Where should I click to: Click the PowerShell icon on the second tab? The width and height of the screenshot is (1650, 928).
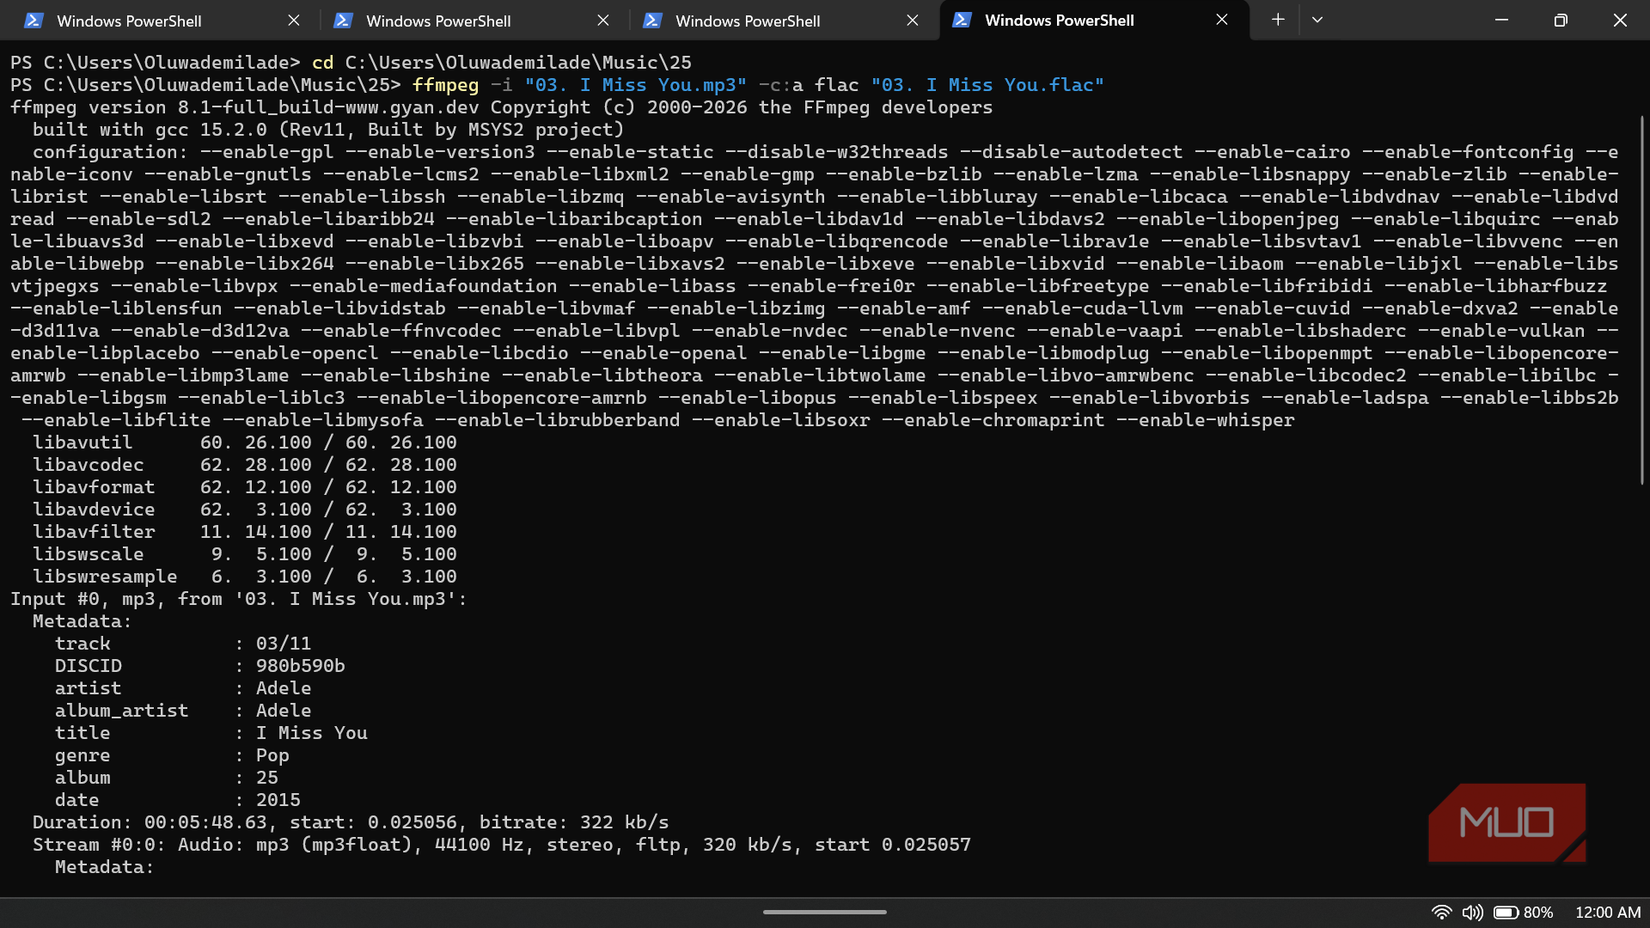pos(345,20)
